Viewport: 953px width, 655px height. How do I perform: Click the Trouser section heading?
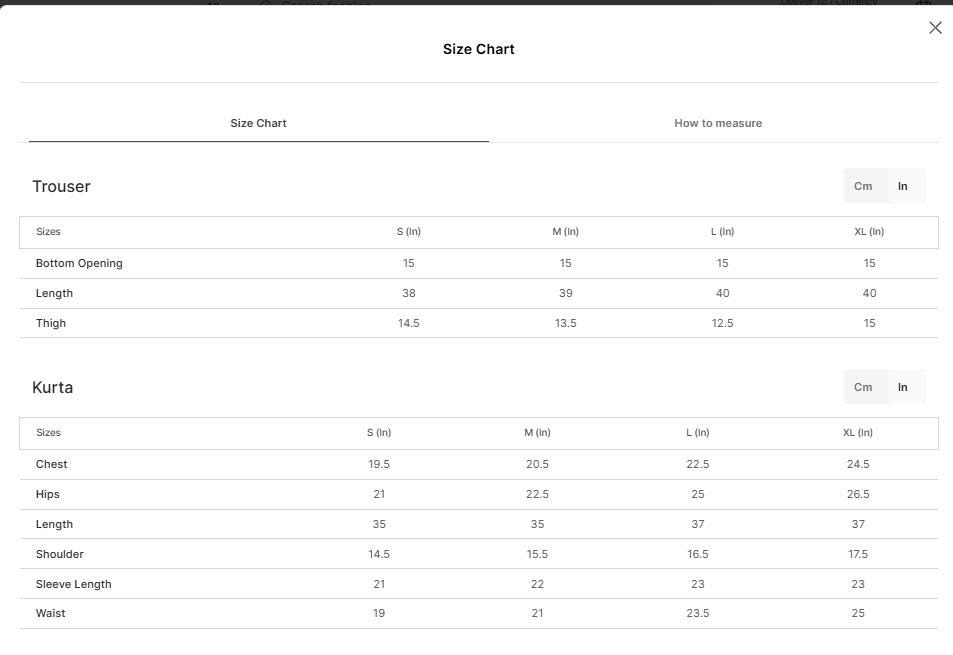point(61,187)
